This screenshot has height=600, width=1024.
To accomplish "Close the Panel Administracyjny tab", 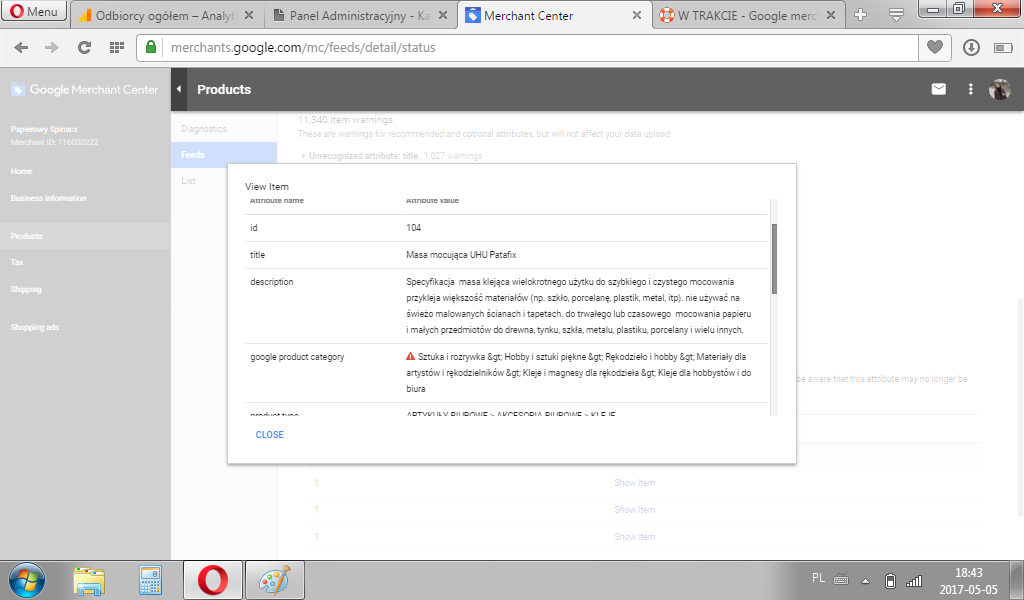I will (443, 15).
